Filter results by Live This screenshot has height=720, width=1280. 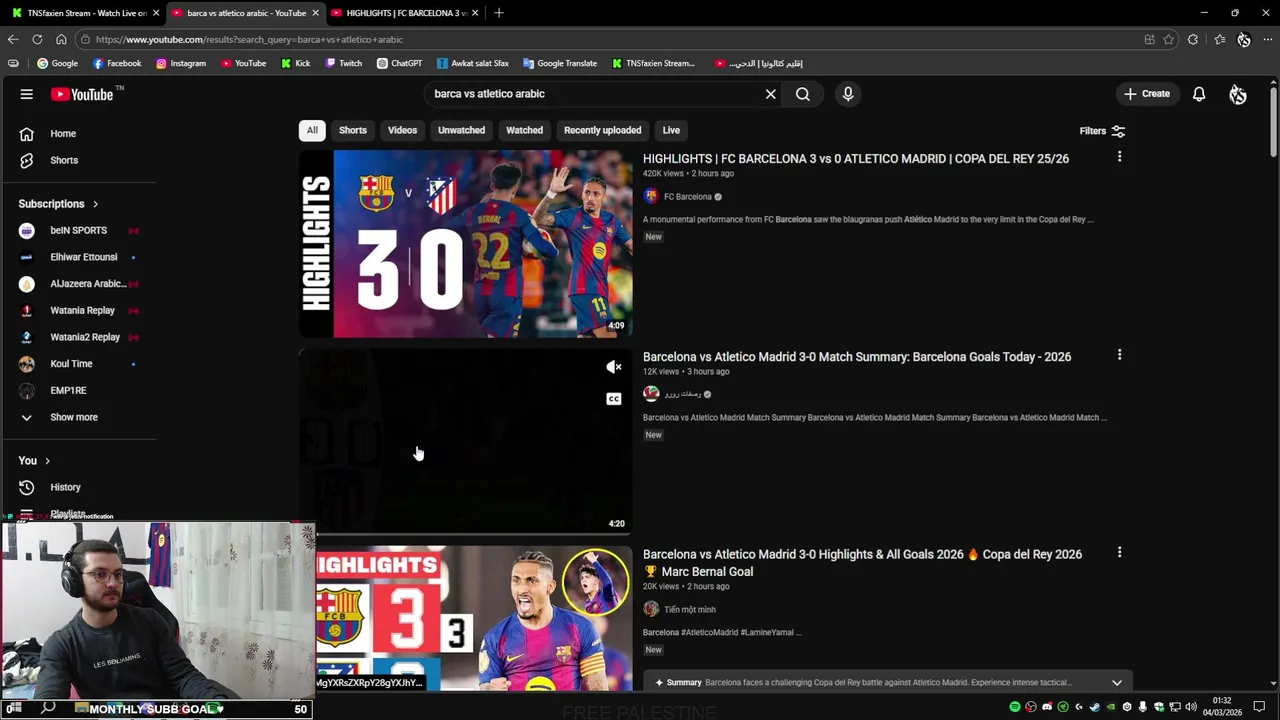(x=671, y=130)
